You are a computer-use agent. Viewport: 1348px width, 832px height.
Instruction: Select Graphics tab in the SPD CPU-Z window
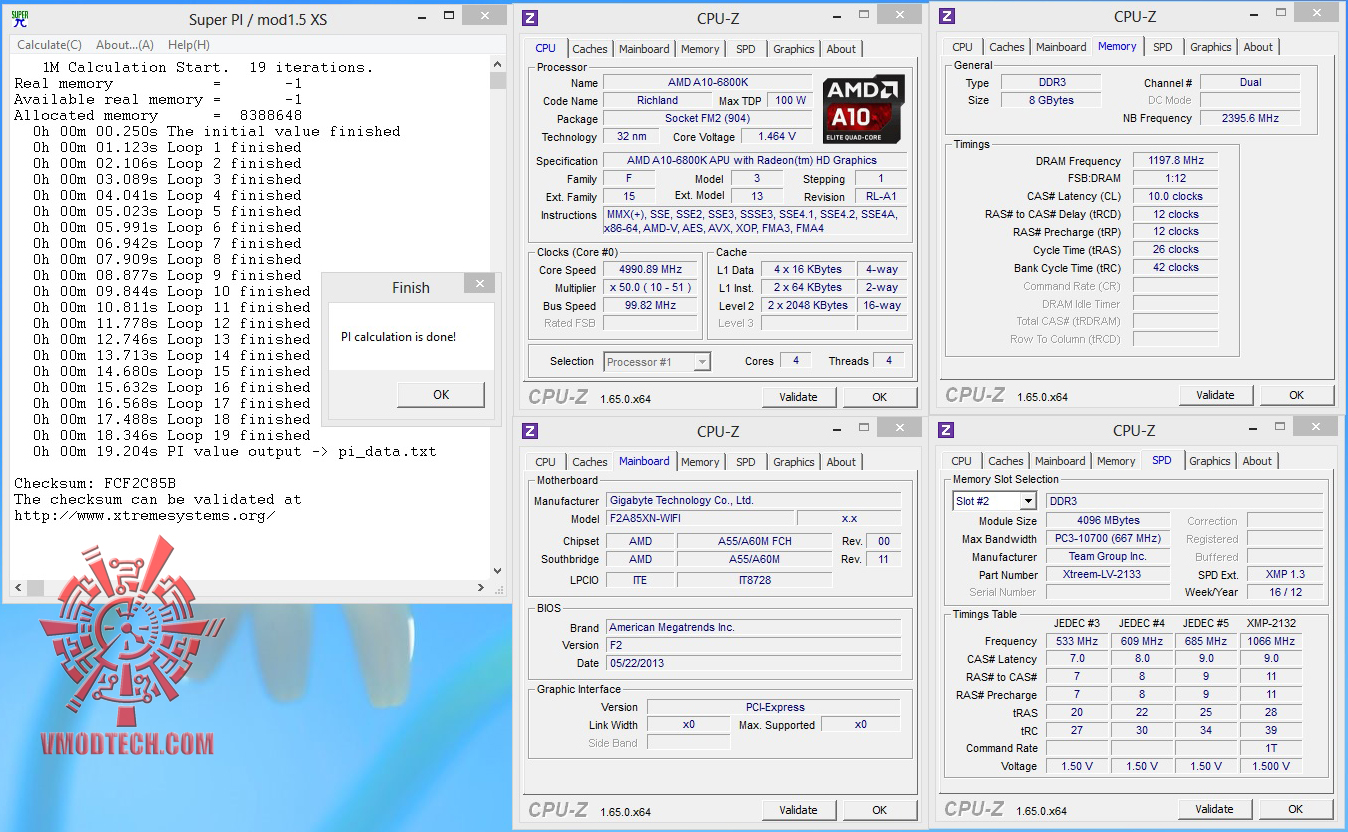1210,461
